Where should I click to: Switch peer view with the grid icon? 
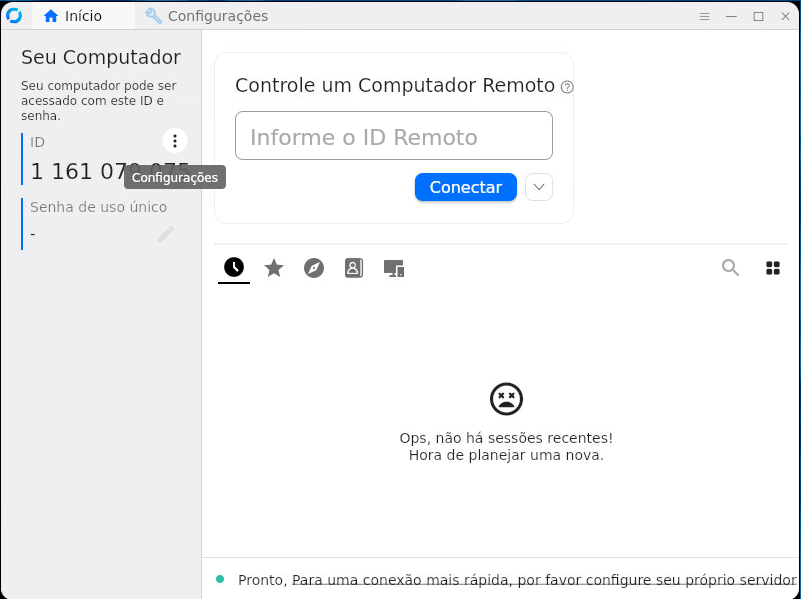[772, 267]
